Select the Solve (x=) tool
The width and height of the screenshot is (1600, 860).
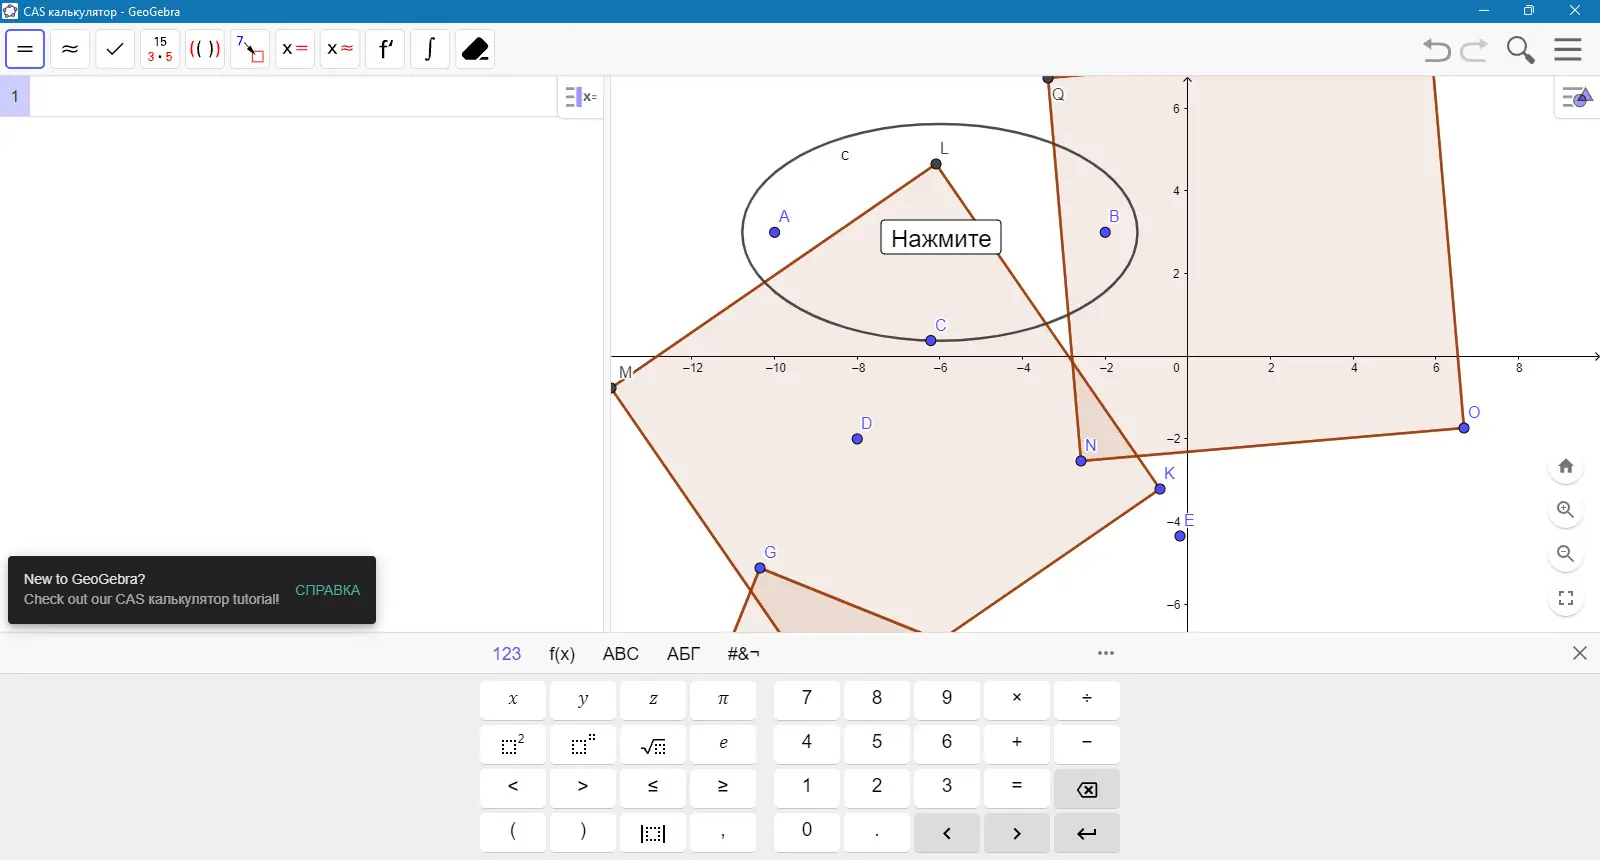tap(295, 49)
